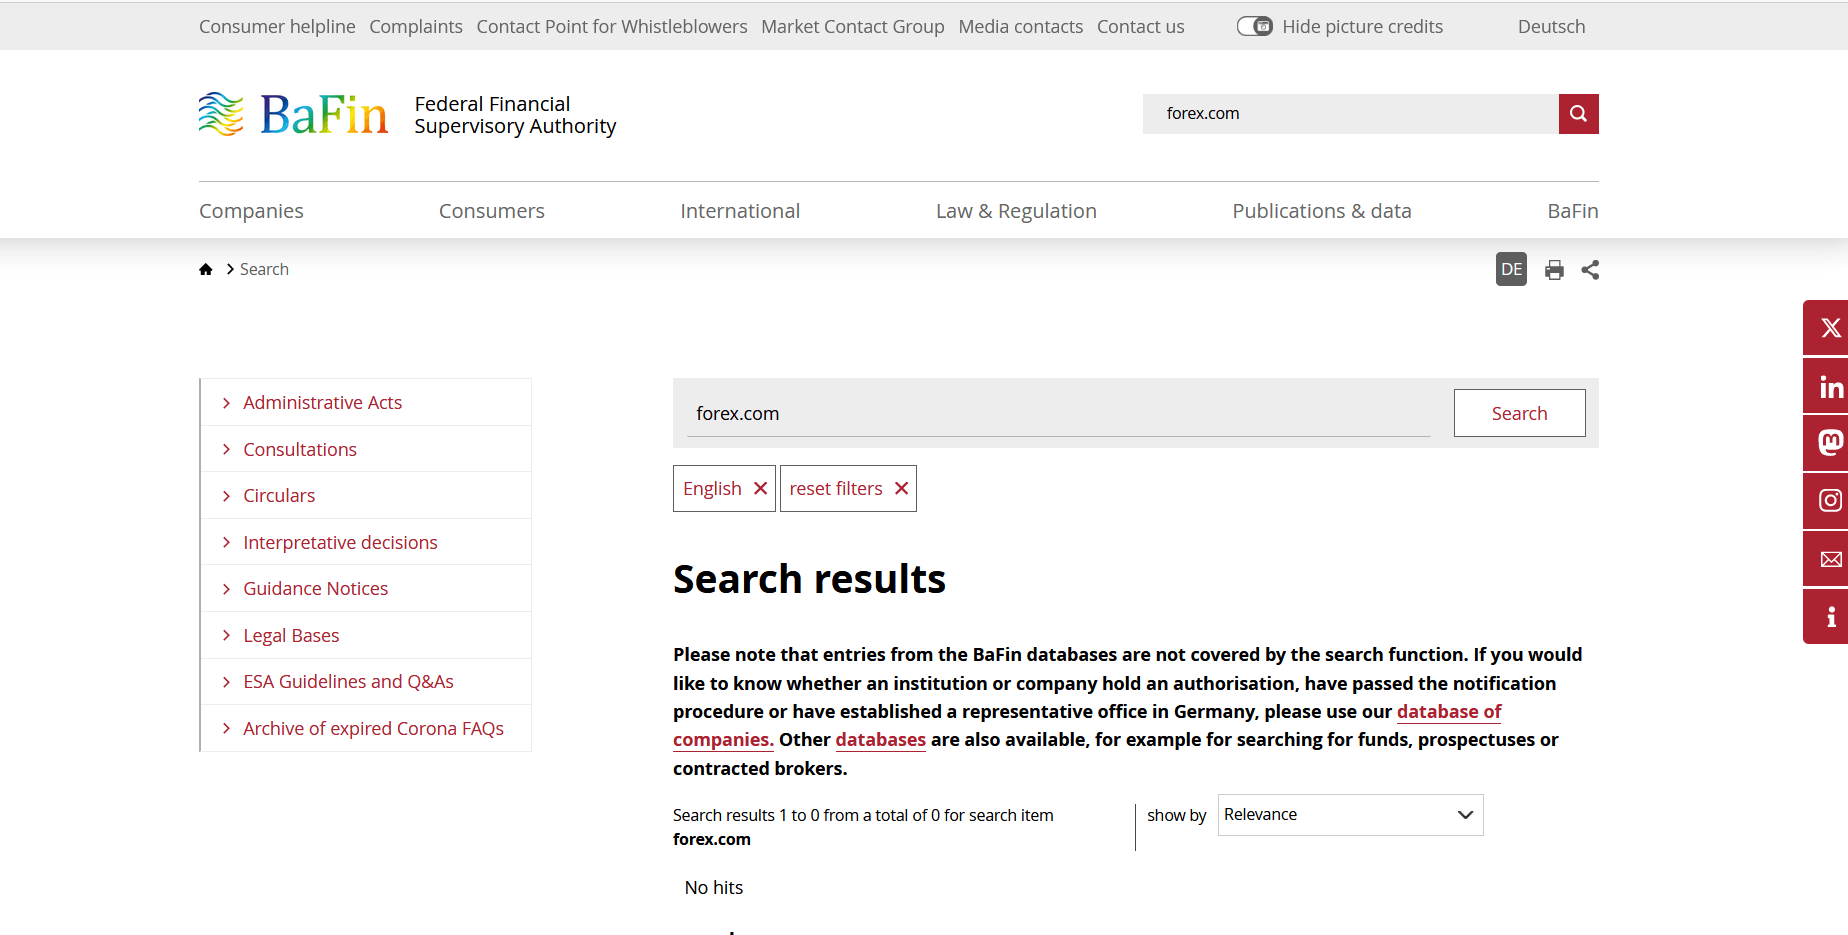
Task: Open the BaFin main menu item
Action: click(x=1573, y=211)
